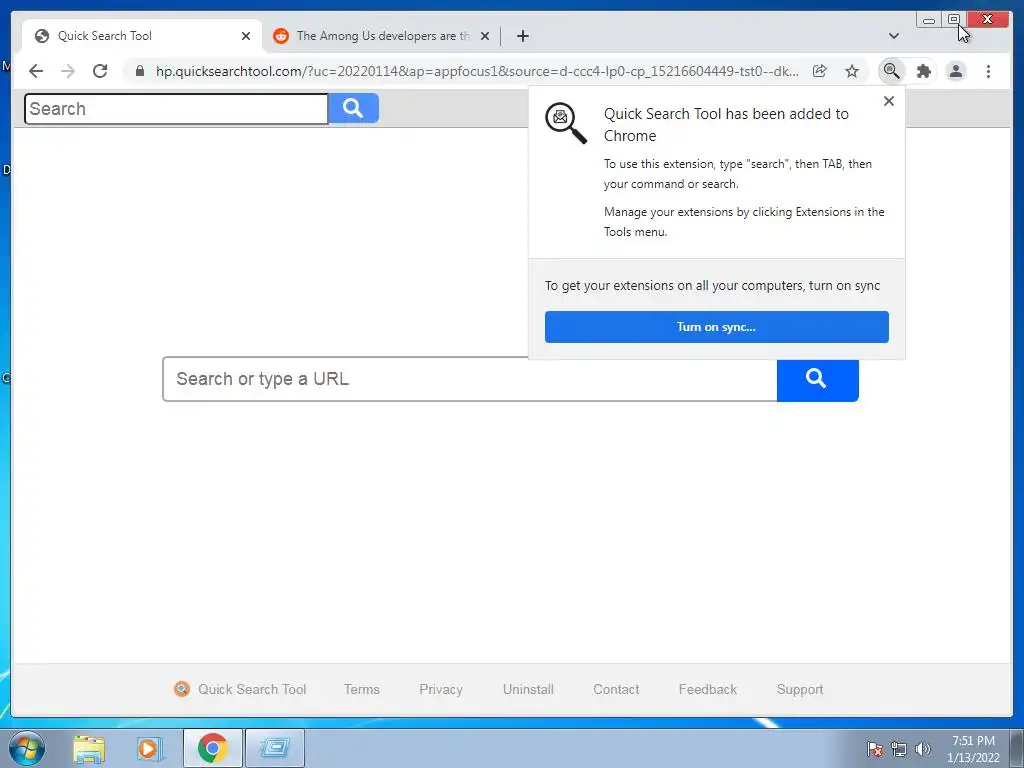Click the Quick Search Tool footer text link
The height and width of the screenshot is (768, 1024).
click(x=252, y=689)
